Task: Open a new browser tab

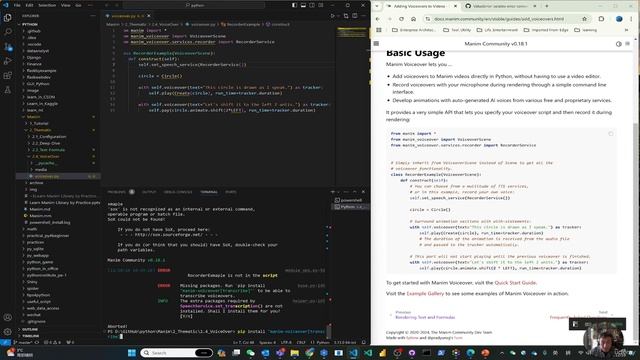Action: [x=547, y=6]
